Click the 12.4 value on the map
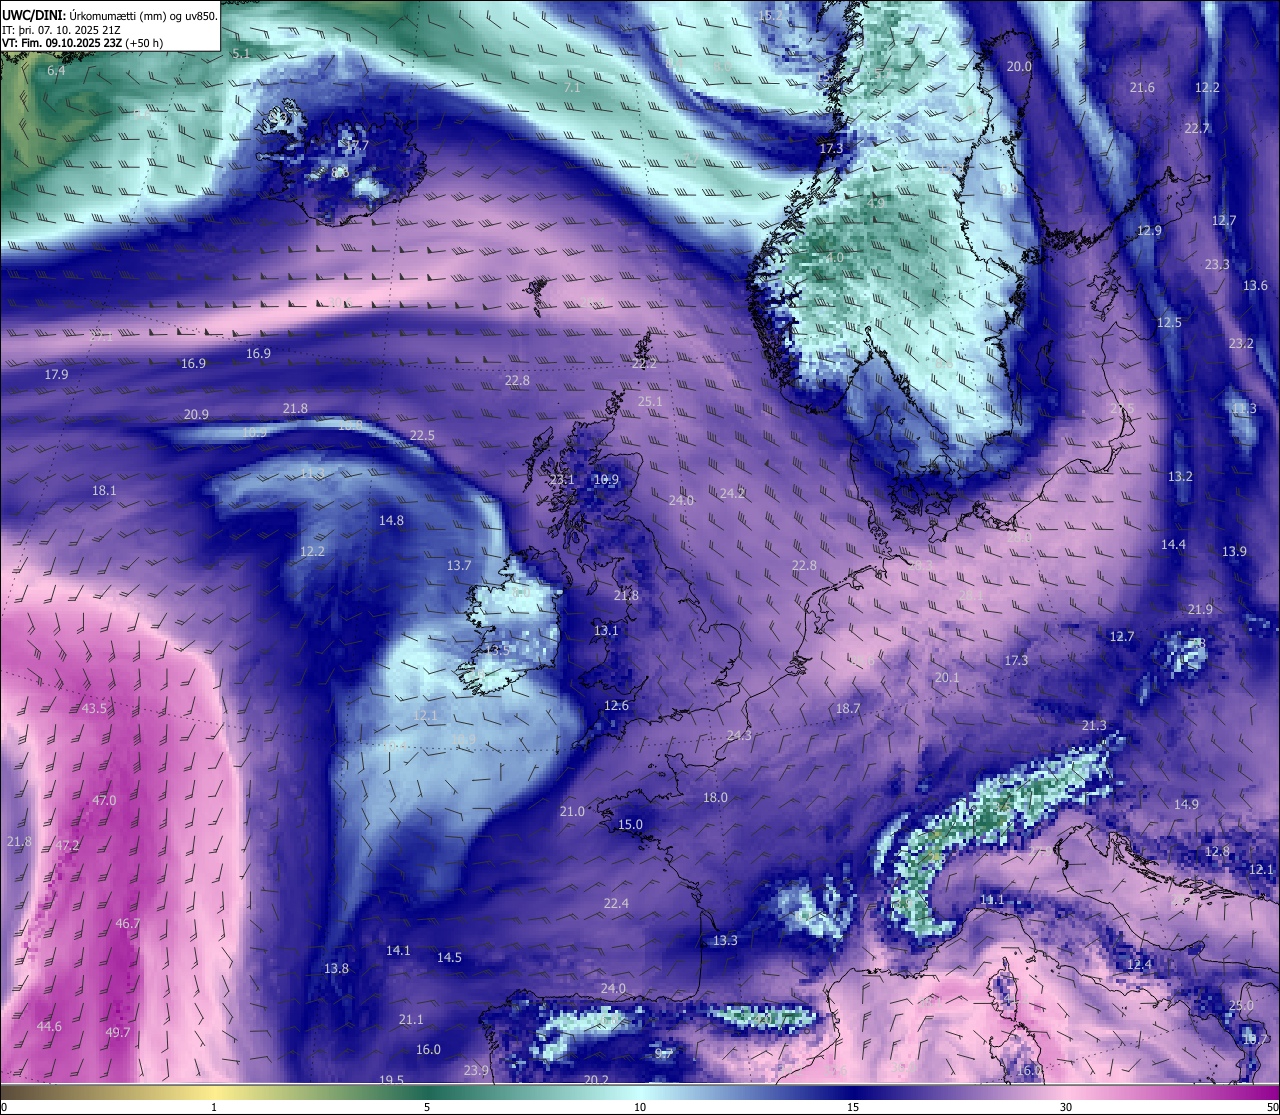Viewport: 1280px width, 1115px height. coord(1139,965)
